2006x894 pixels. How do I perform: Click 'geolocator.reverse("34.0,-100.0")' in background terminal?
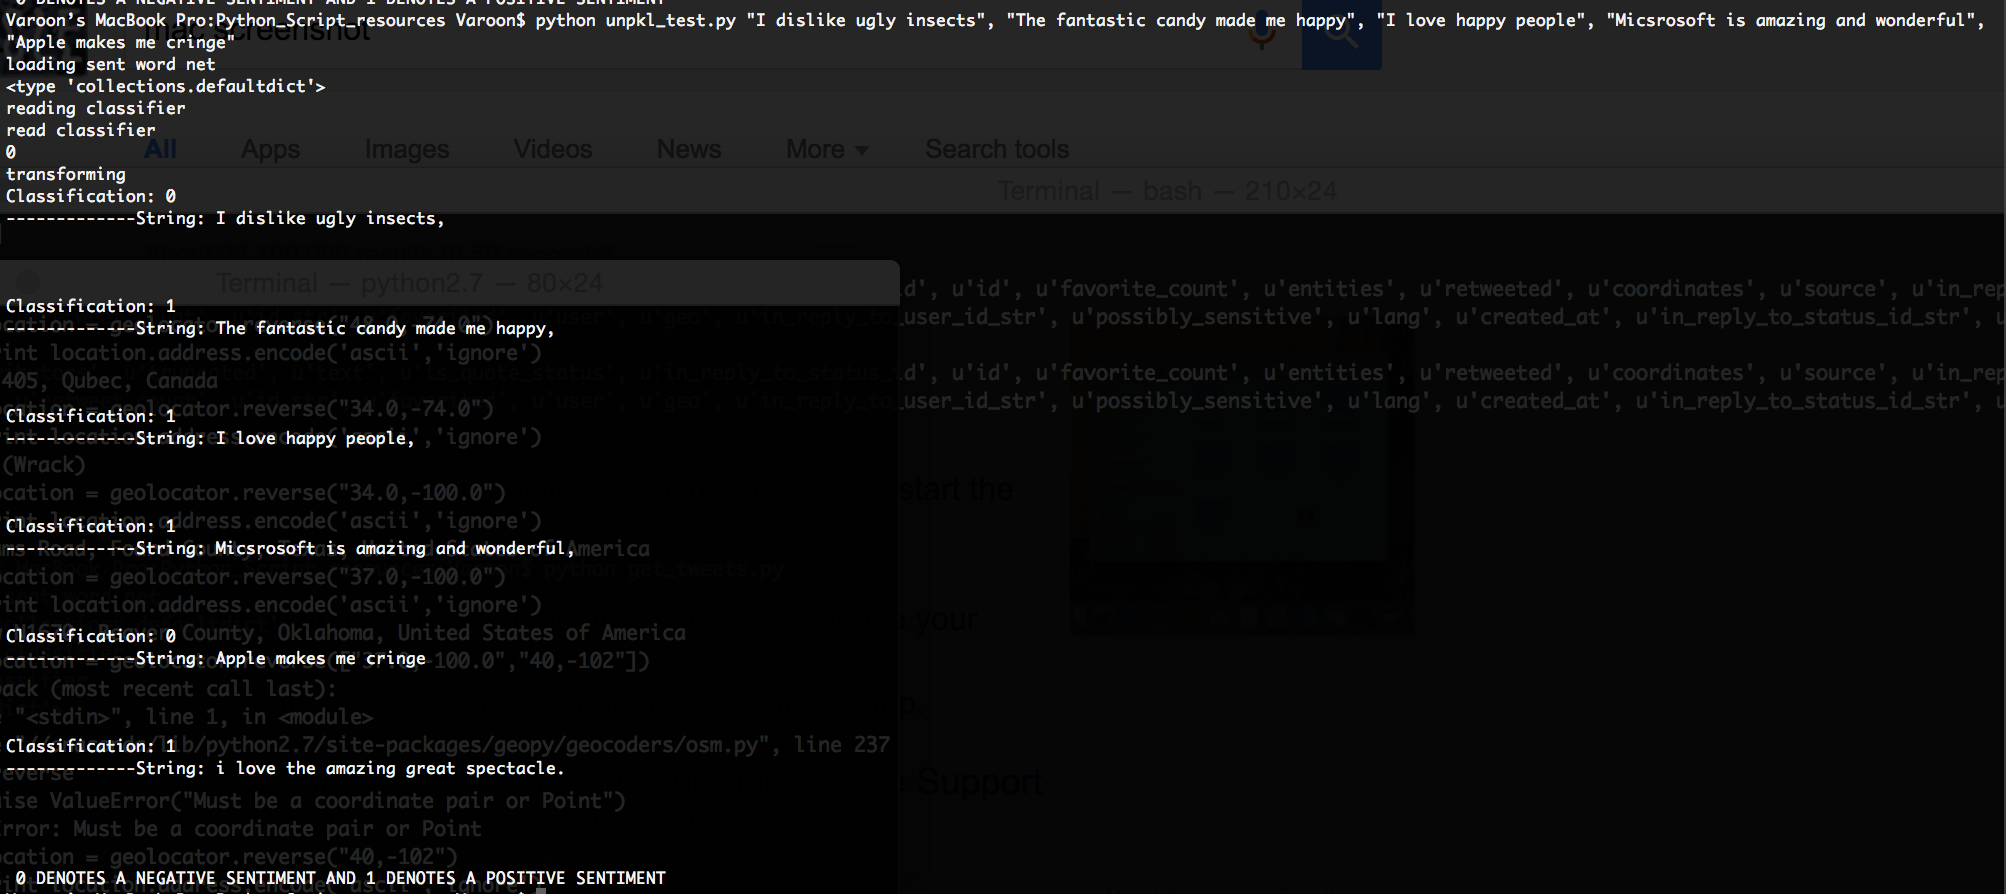tap(308, 493)
